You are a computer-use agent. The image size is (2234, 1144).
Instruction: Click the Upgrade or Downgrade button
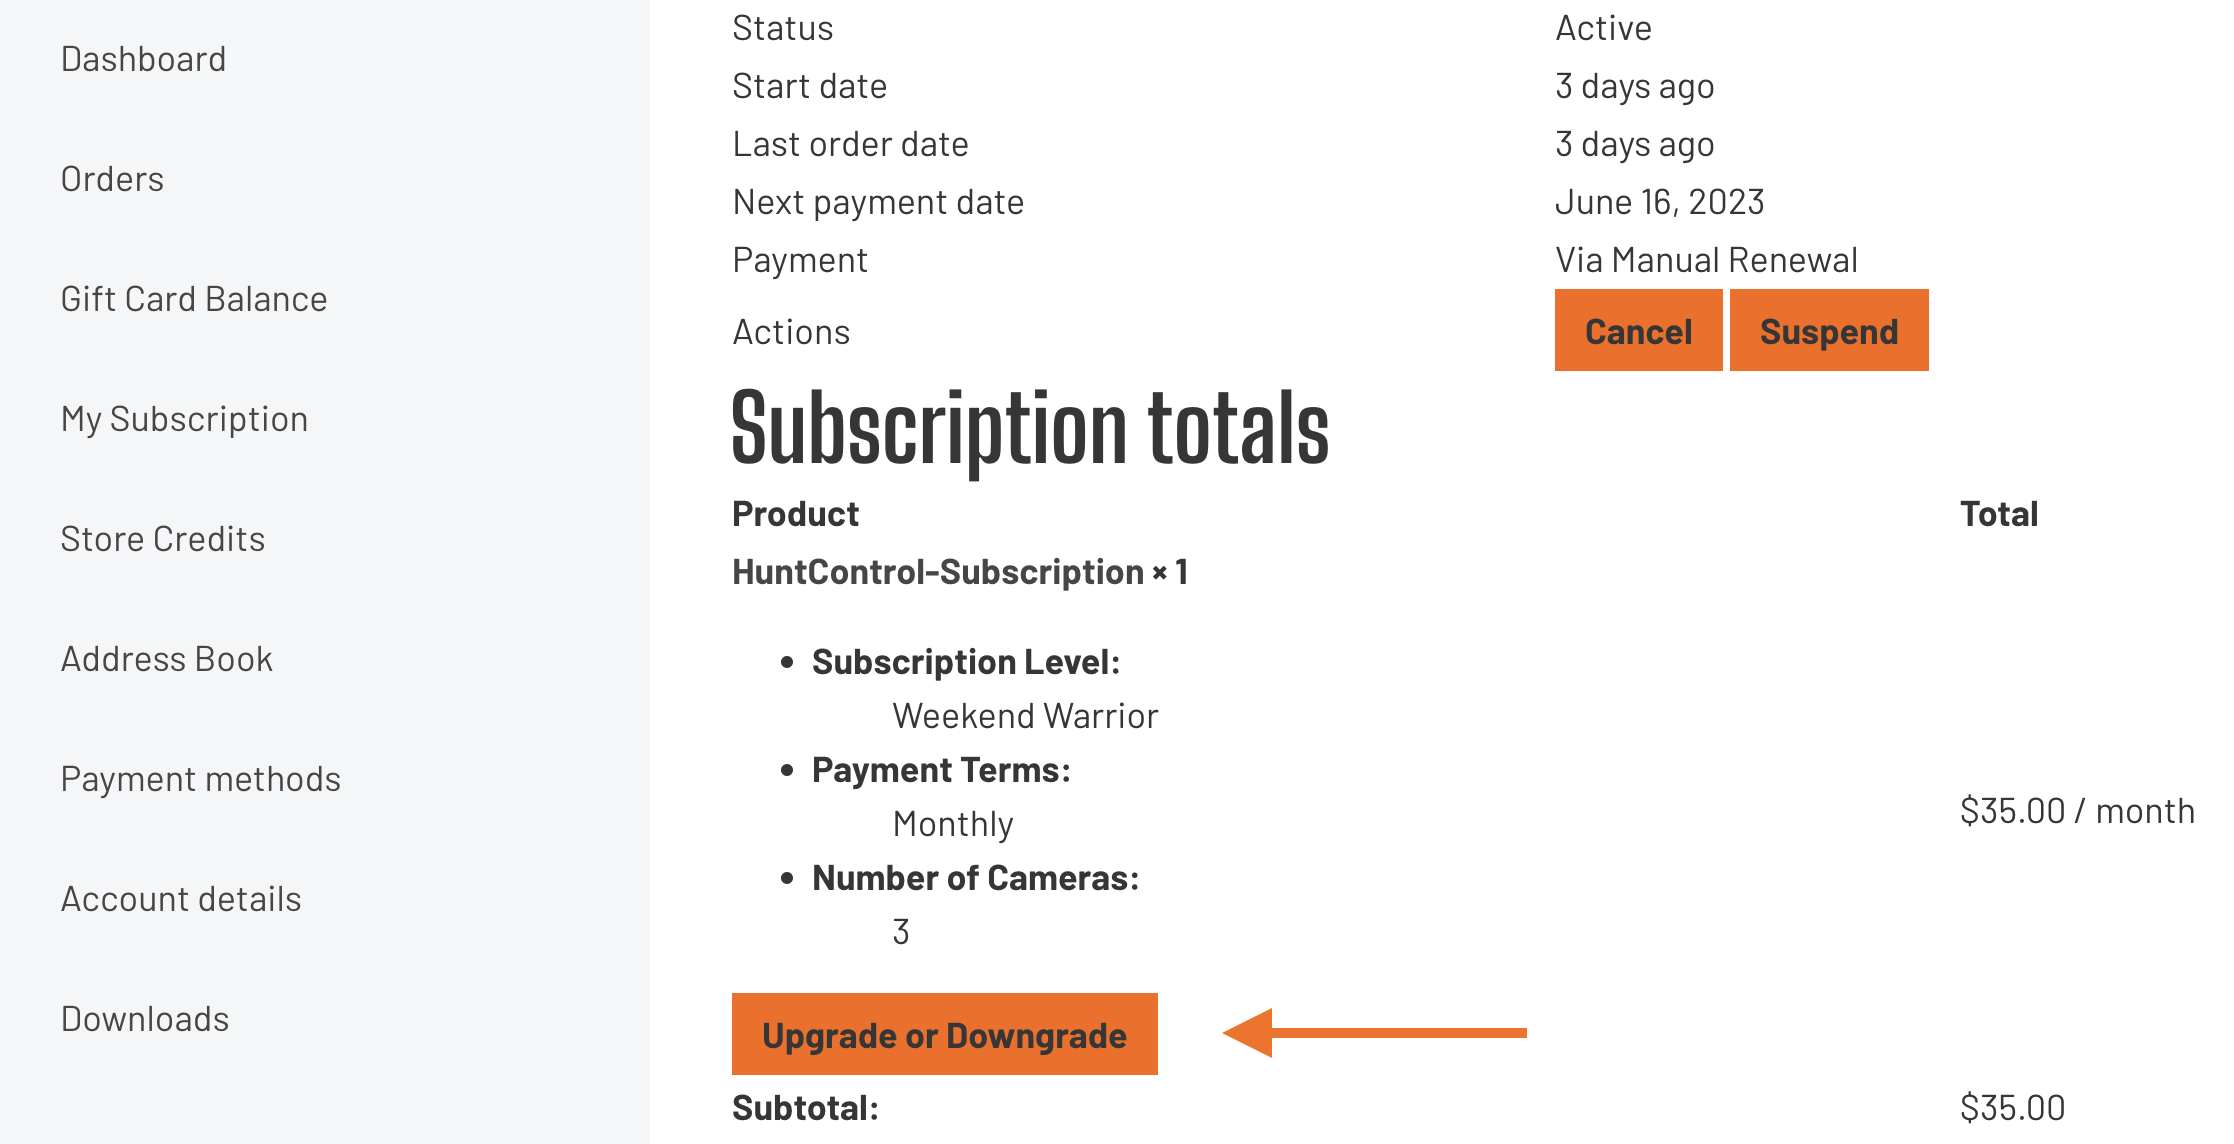pyautogui.click(x=944, y=1035)
